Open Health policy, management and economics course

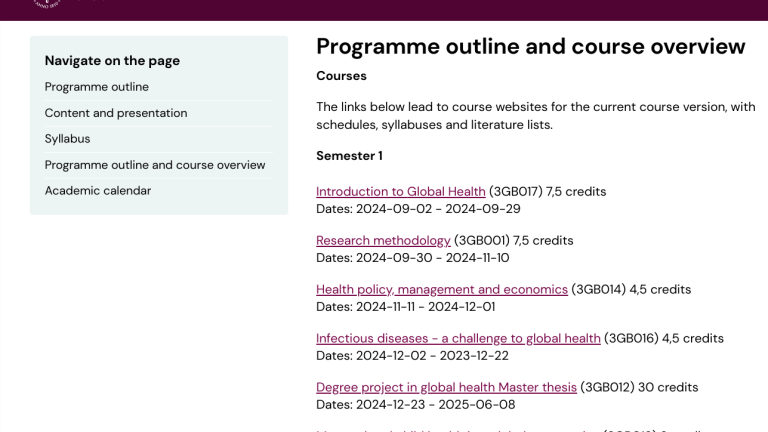click(x=442, y=289)
